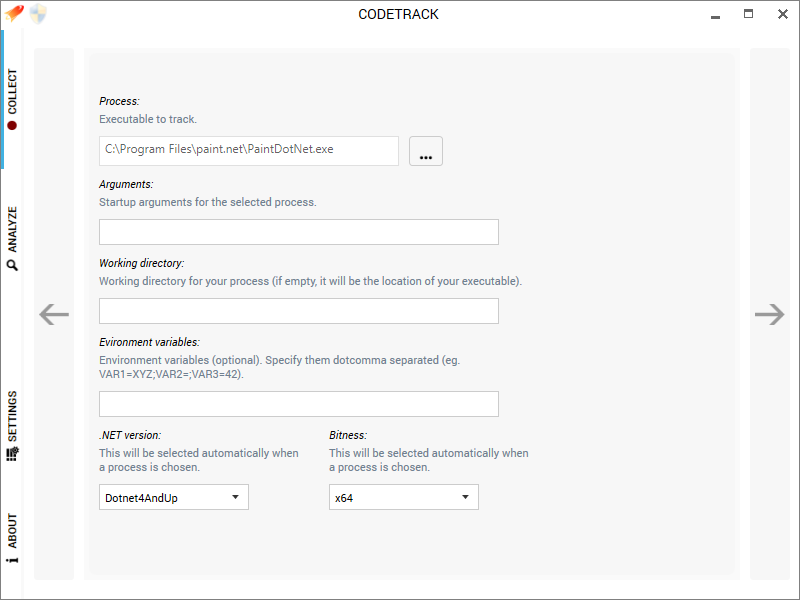Image resolution: width=800 pixels, height=600 pixels.
Task: Browse for executable with ellipsis button
Action: (426, 151)
